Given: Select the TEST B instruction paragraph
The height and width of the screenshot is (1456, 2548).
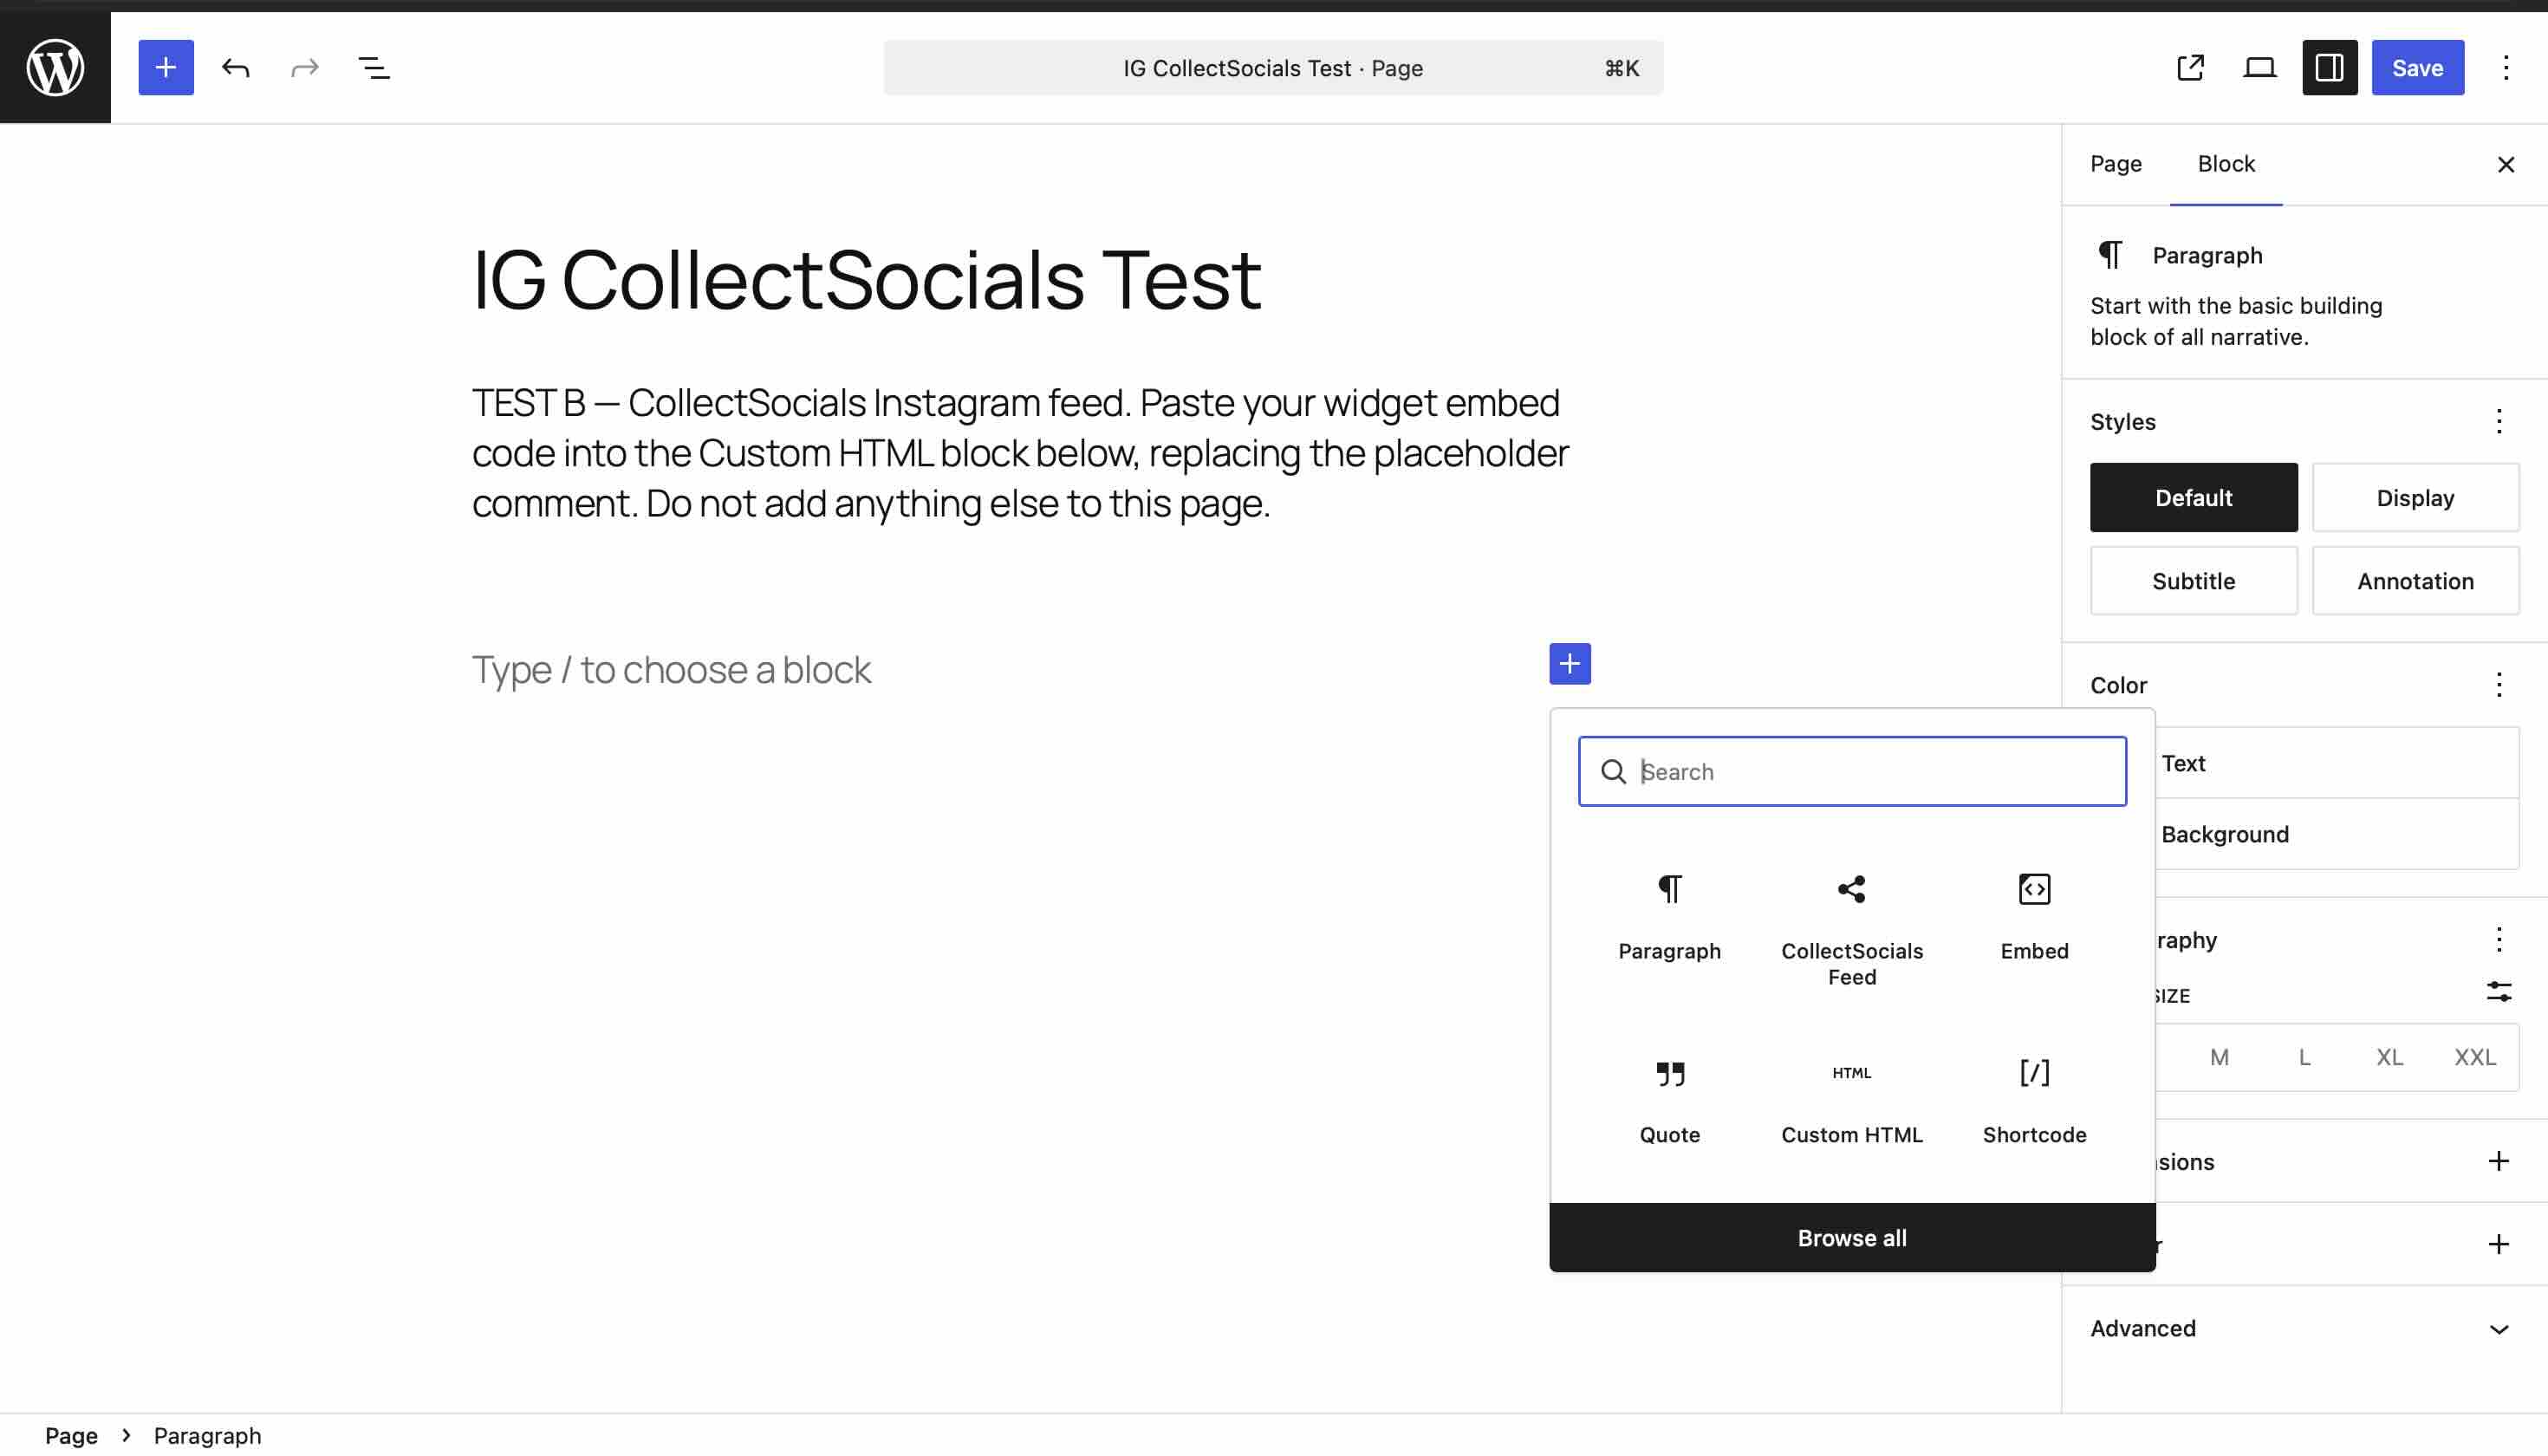Looking at the screenshot, I should 1020,453.
